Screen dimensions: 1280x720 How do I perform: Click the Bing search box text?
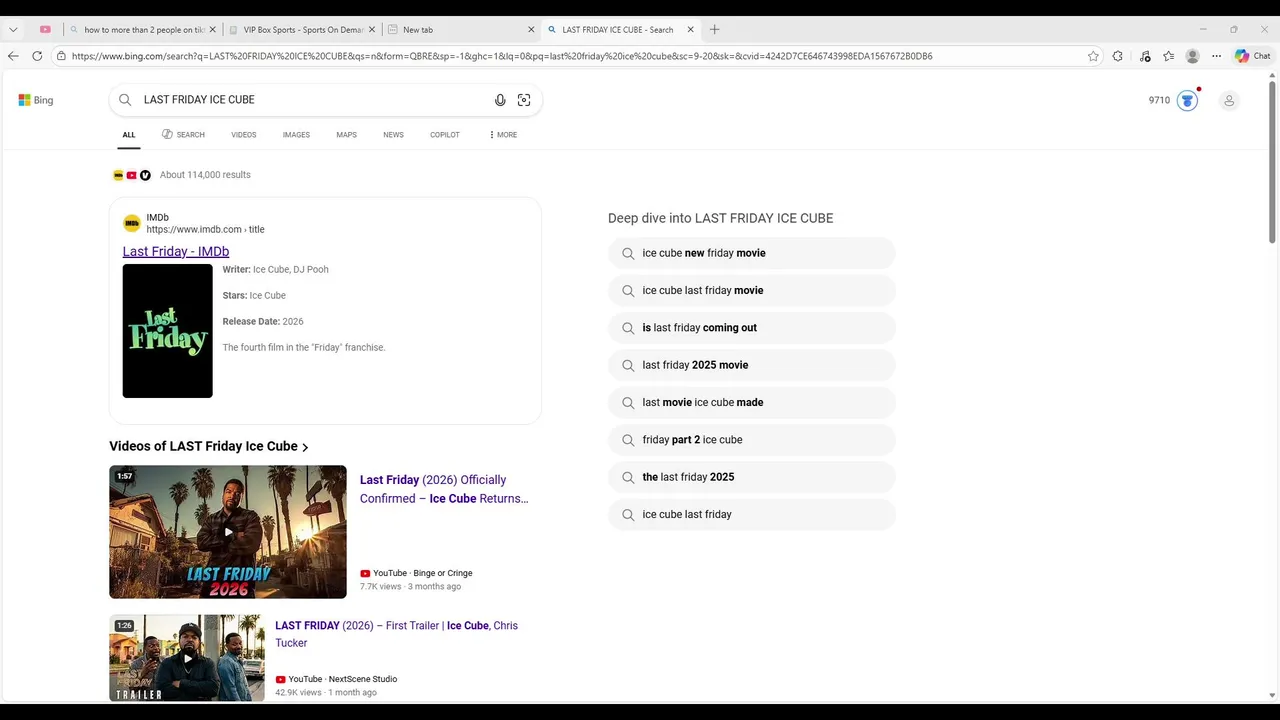(x=199, y=100)
